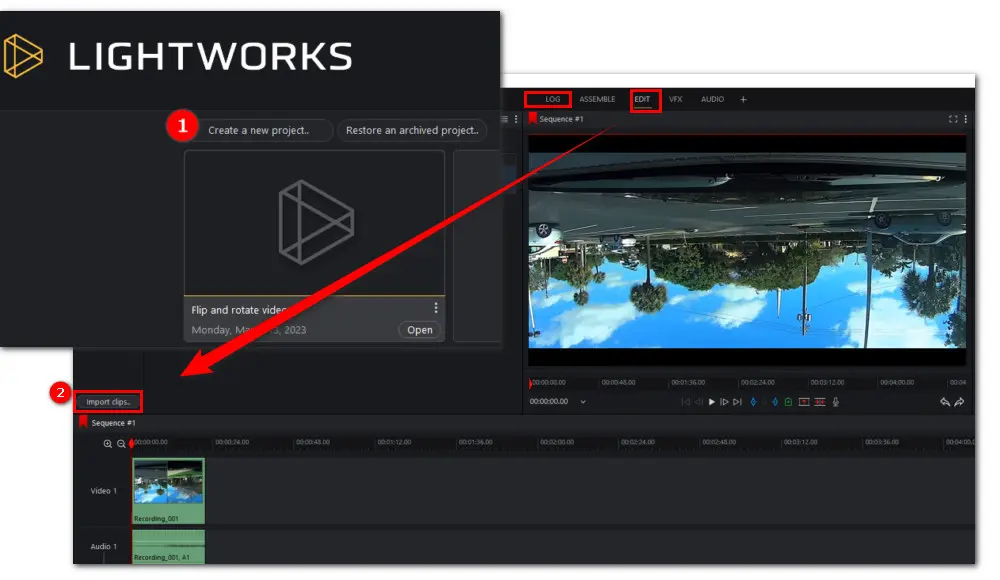Click the Sequence #1 viewer title

(561, 119)
